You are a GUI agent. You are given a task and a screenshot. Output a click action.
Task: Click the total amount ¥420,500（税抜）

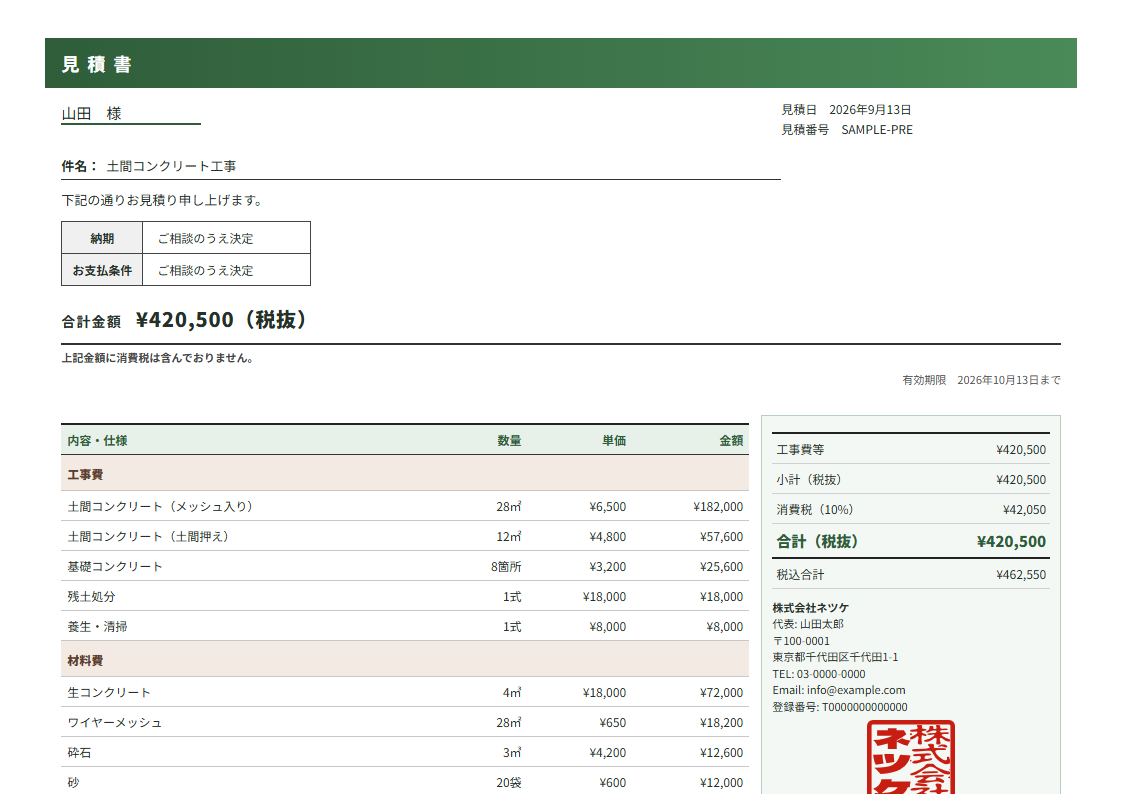221,320
